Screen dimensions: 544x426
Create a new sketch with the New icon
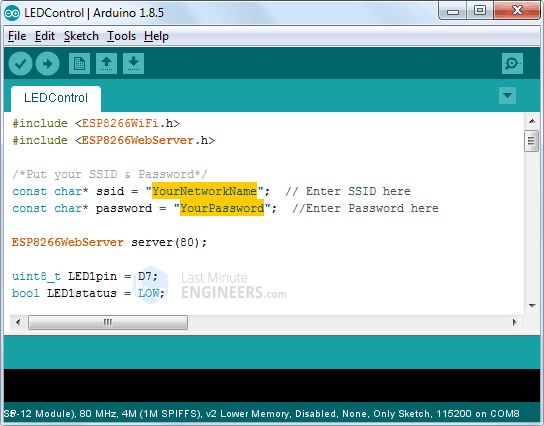click(x=79, y=63)
